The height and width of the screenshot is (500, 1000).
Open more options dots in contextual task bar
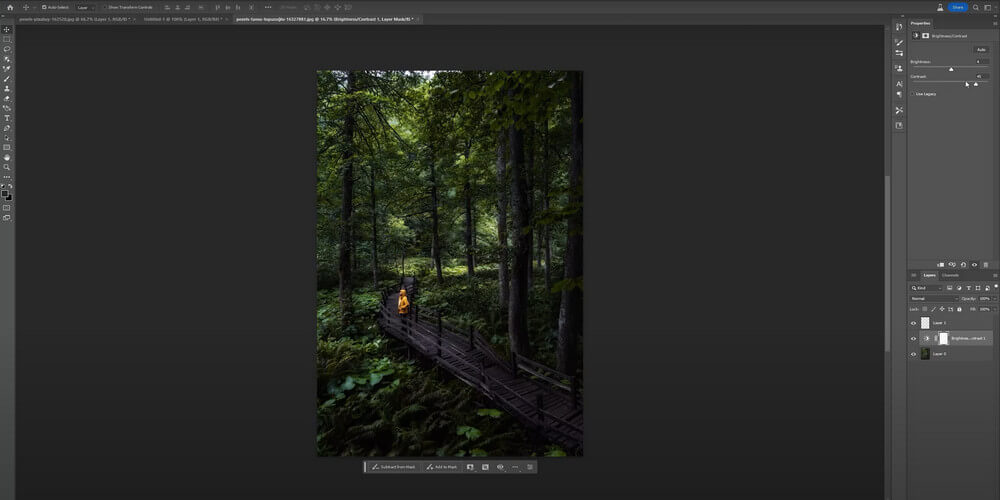[515, 467]
